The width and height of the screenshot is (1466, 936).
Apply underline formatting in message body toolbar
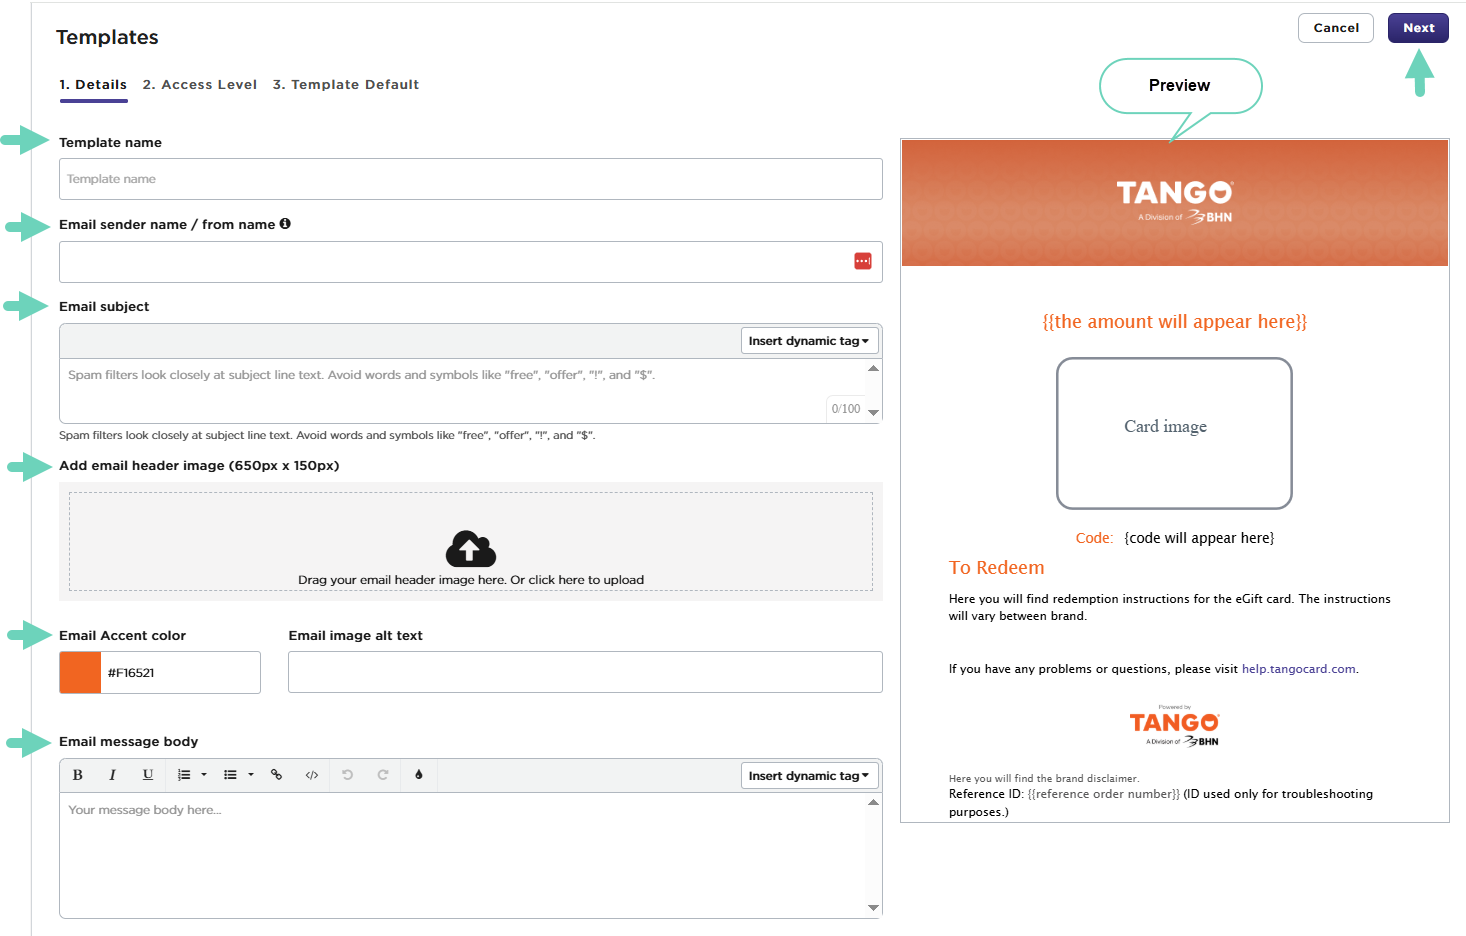coord(148,775)
